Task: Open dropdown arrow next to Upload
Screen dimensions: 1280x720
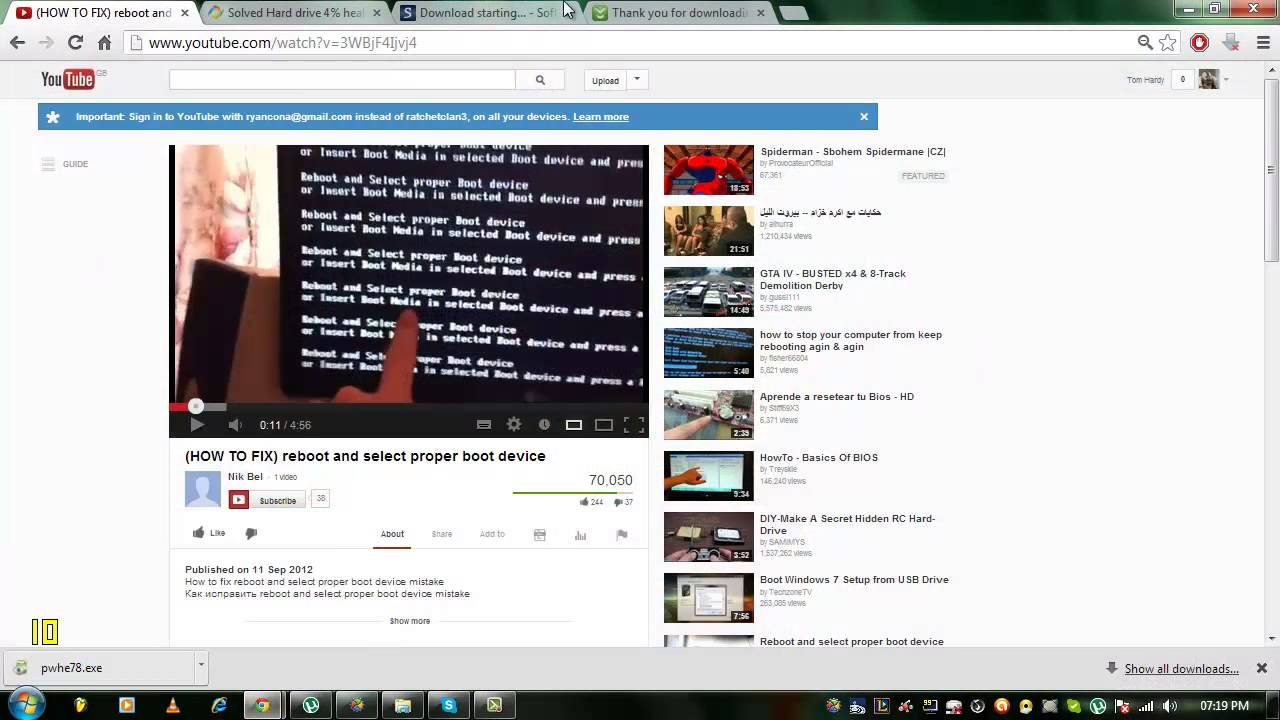Action: coord(637,80)
